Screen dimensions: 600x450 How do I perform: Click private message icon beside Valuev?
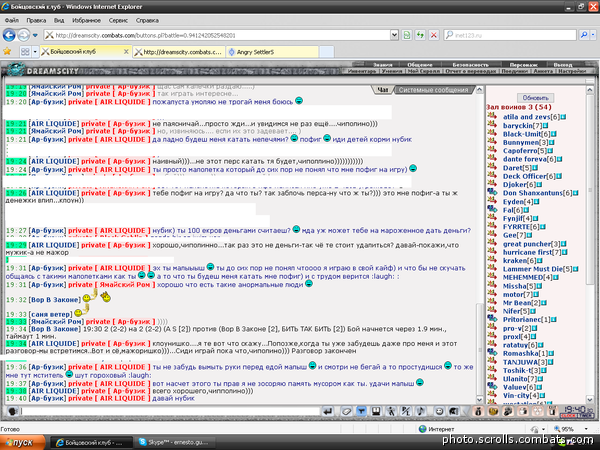click(492, 386)
